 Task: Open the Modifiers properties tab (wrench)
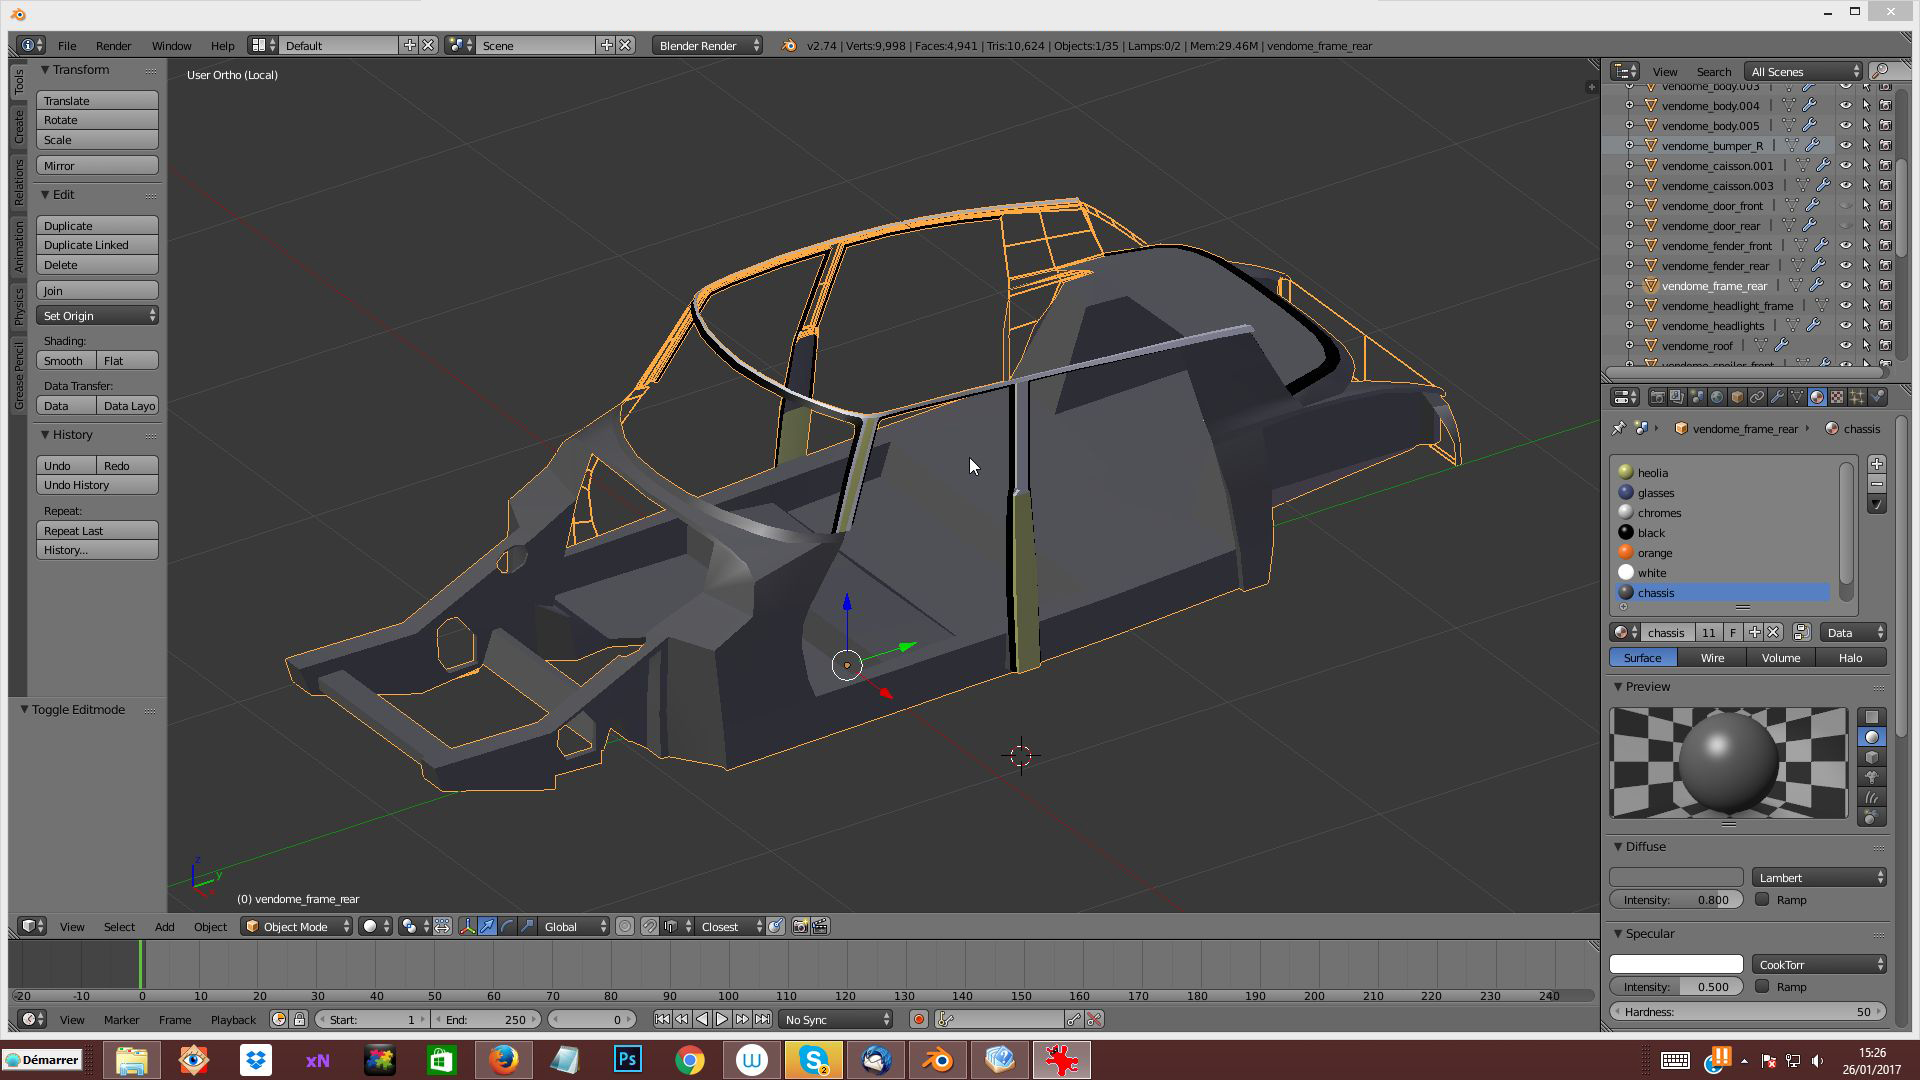1777,397
